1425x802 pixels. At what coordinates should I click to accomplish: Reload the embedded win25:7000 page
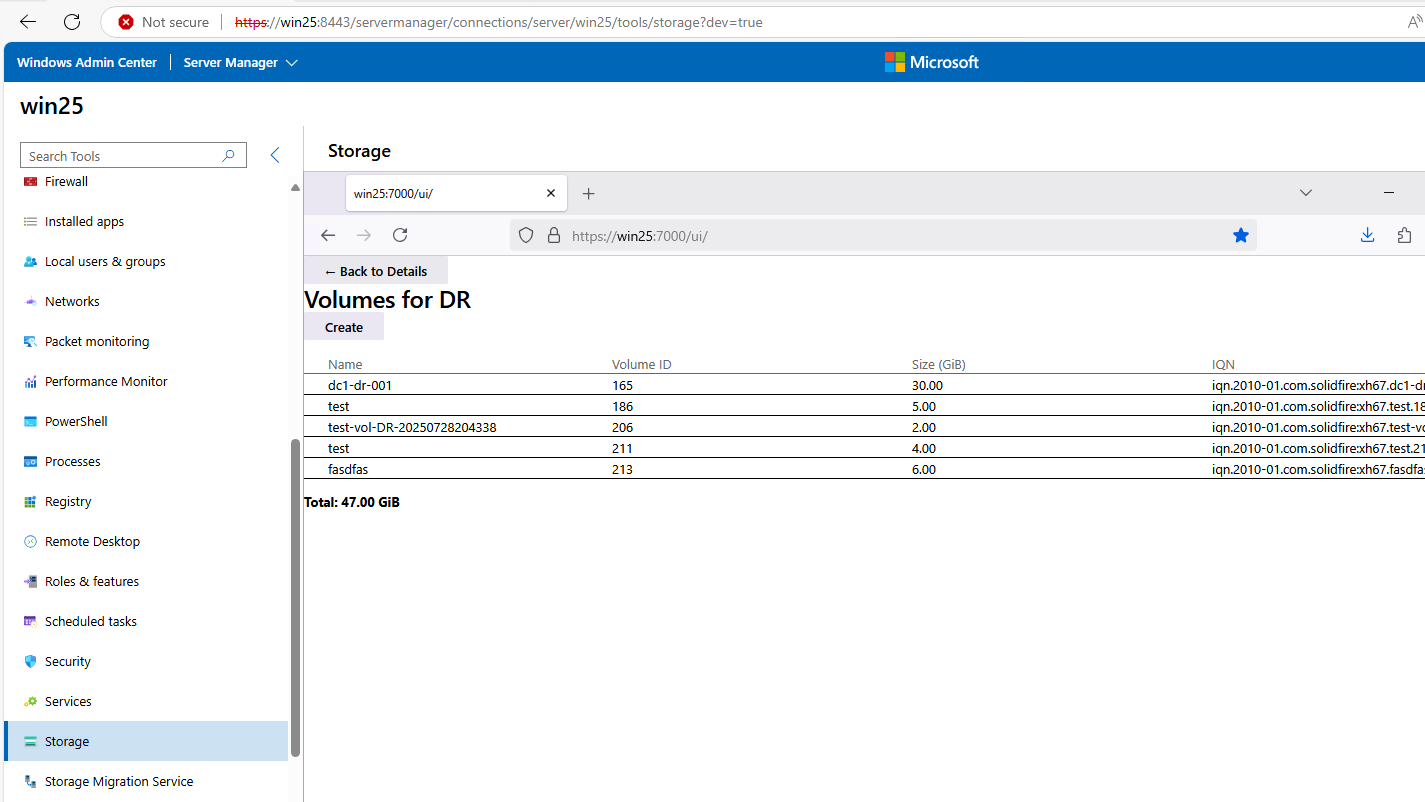point(400,235)
